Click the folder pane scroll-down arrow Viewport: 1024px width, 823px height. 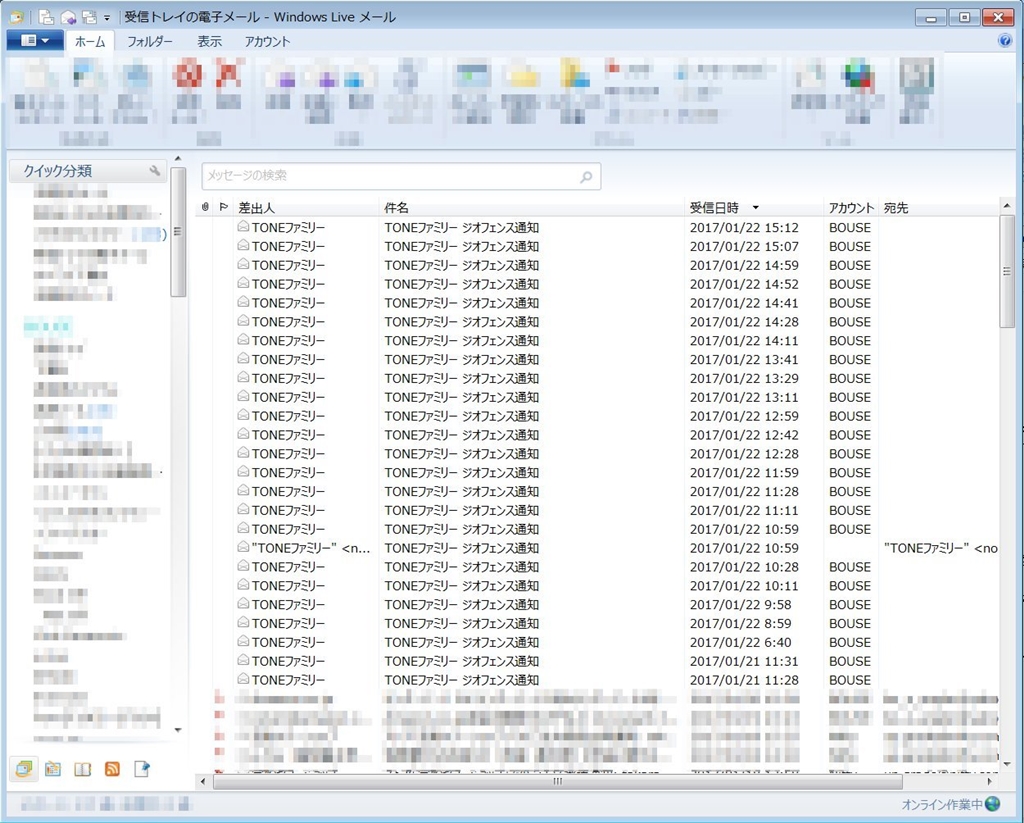[x=178, y=730]
